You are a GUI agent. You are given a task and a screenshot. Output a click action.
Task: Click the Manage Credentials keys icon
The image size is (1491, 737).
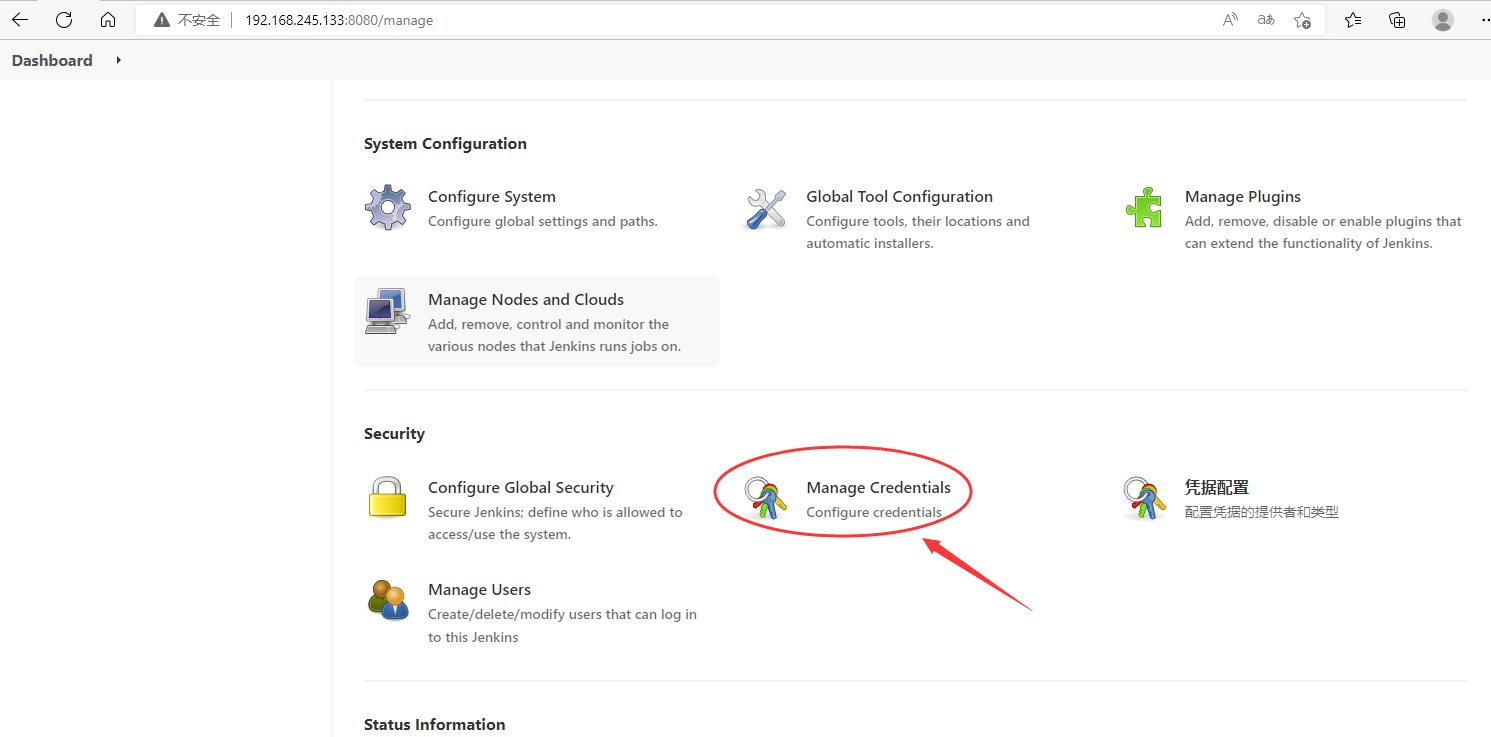click(767, 498)
